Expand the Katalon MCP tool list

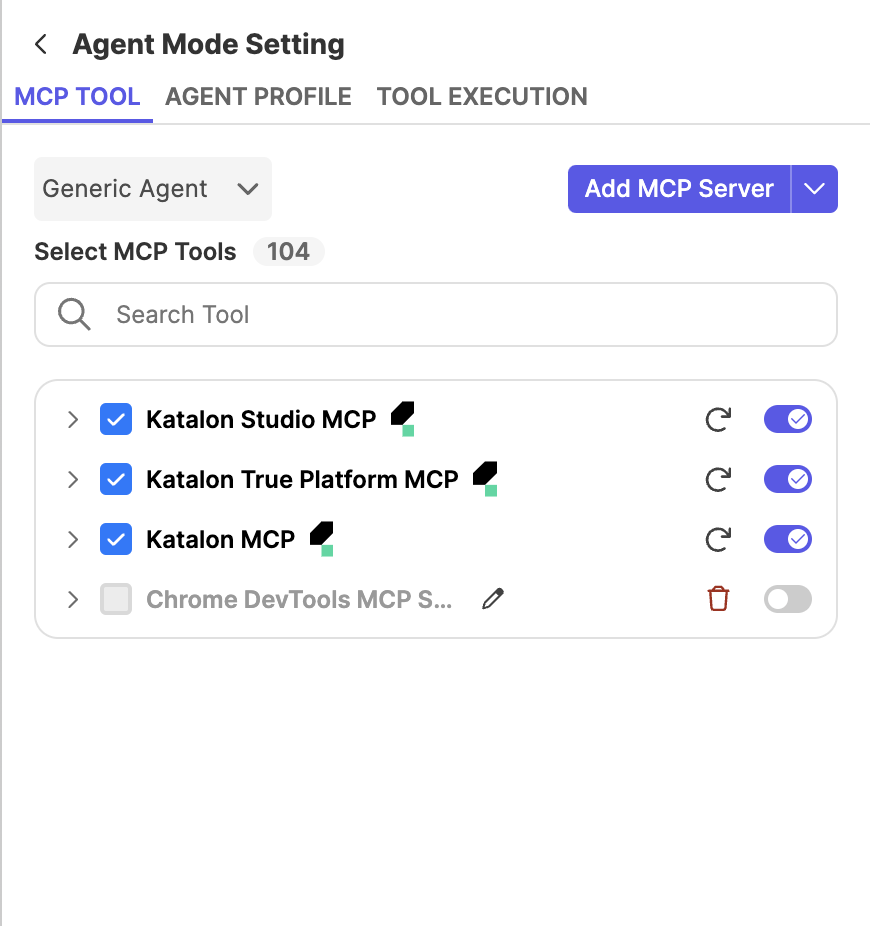[x=72, y=539]
